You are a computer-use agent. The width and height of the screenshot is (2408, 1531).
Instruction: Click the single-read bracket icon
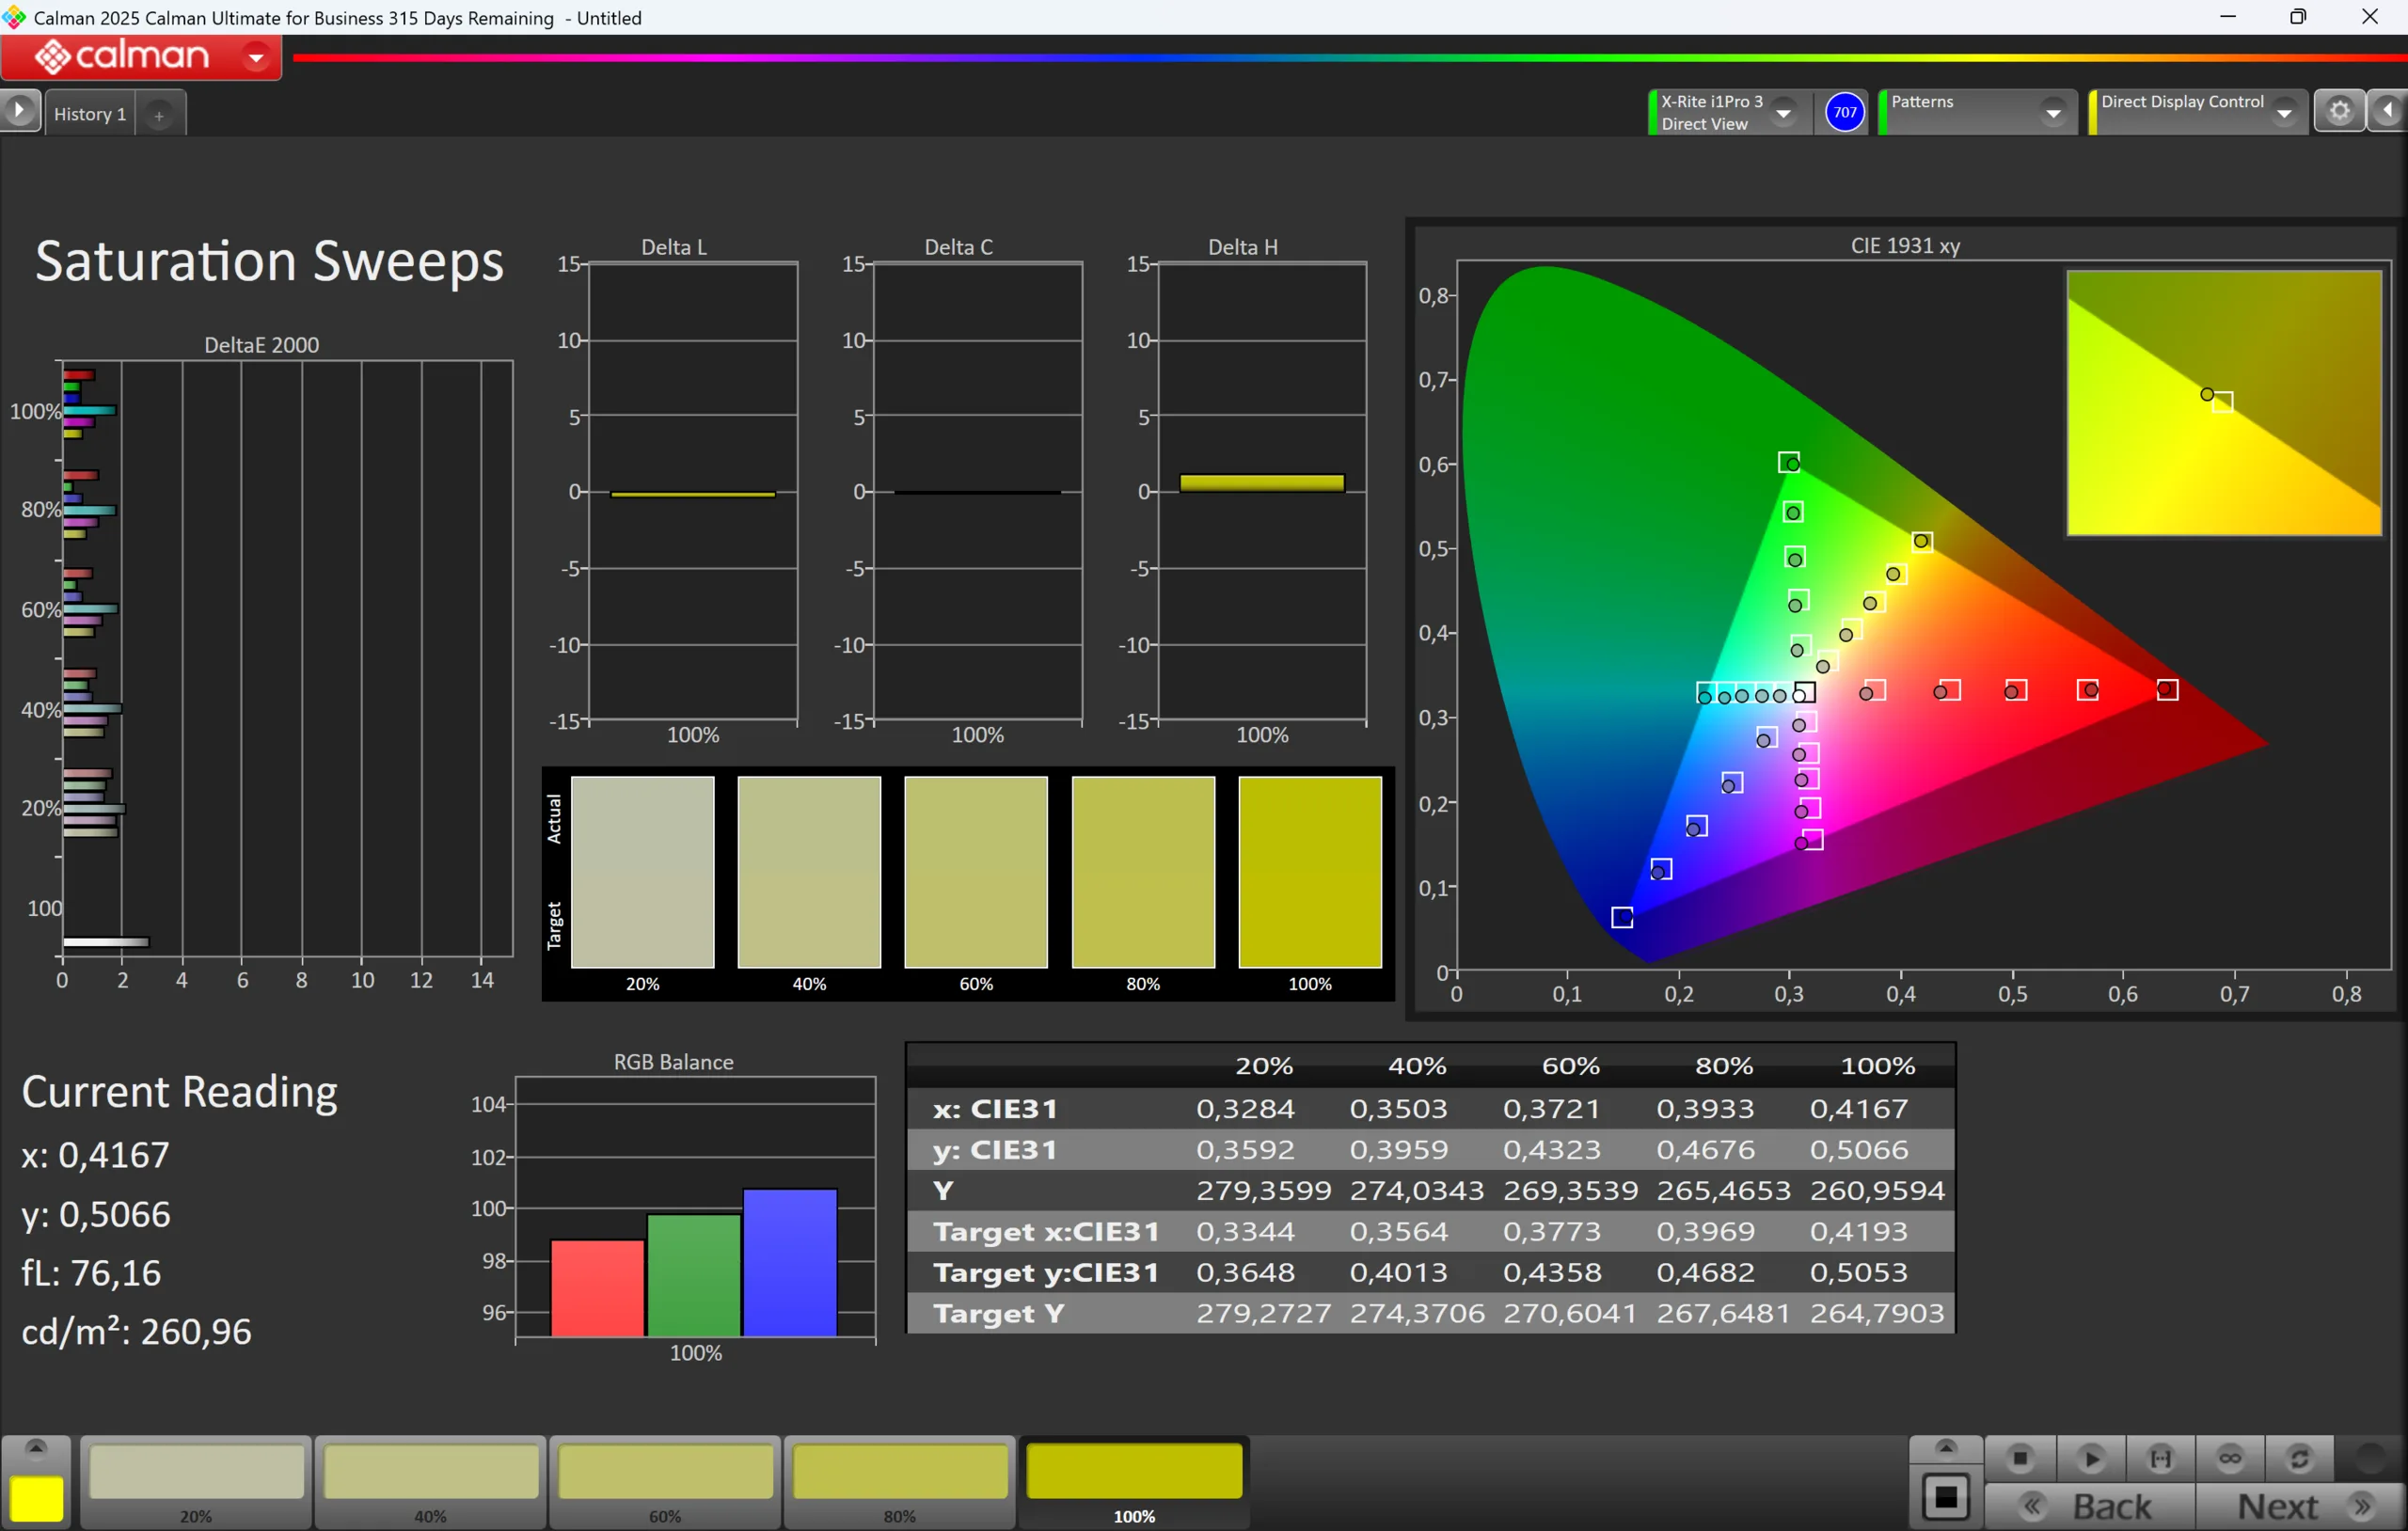(2160, 1459)
